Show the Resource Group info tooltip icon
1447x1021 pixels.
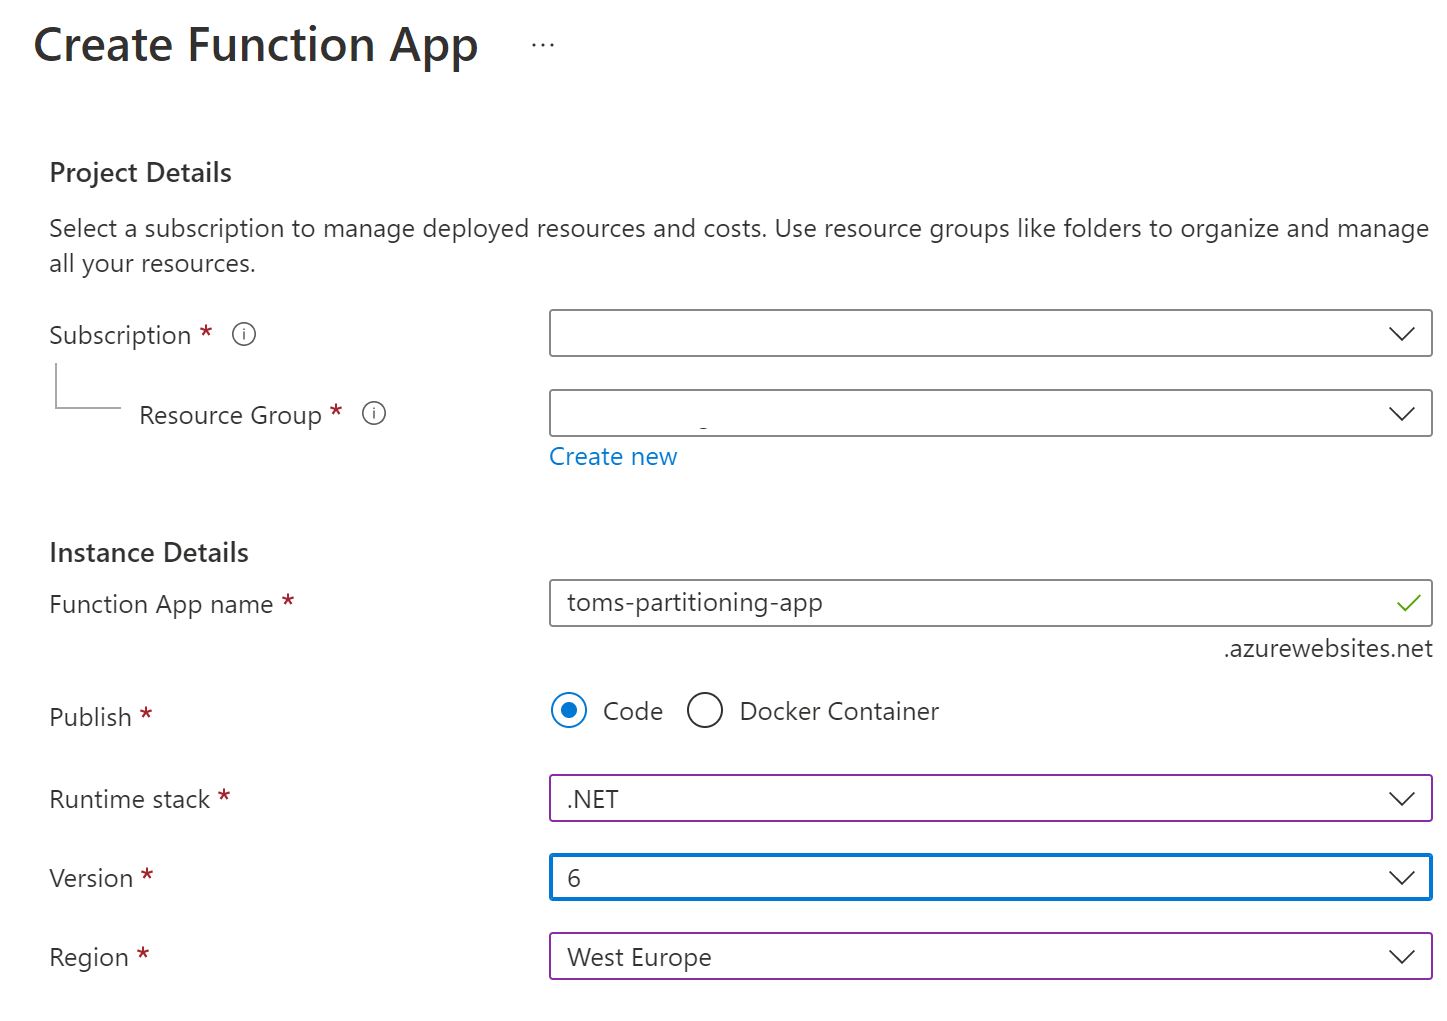click(x=374, y=413)
